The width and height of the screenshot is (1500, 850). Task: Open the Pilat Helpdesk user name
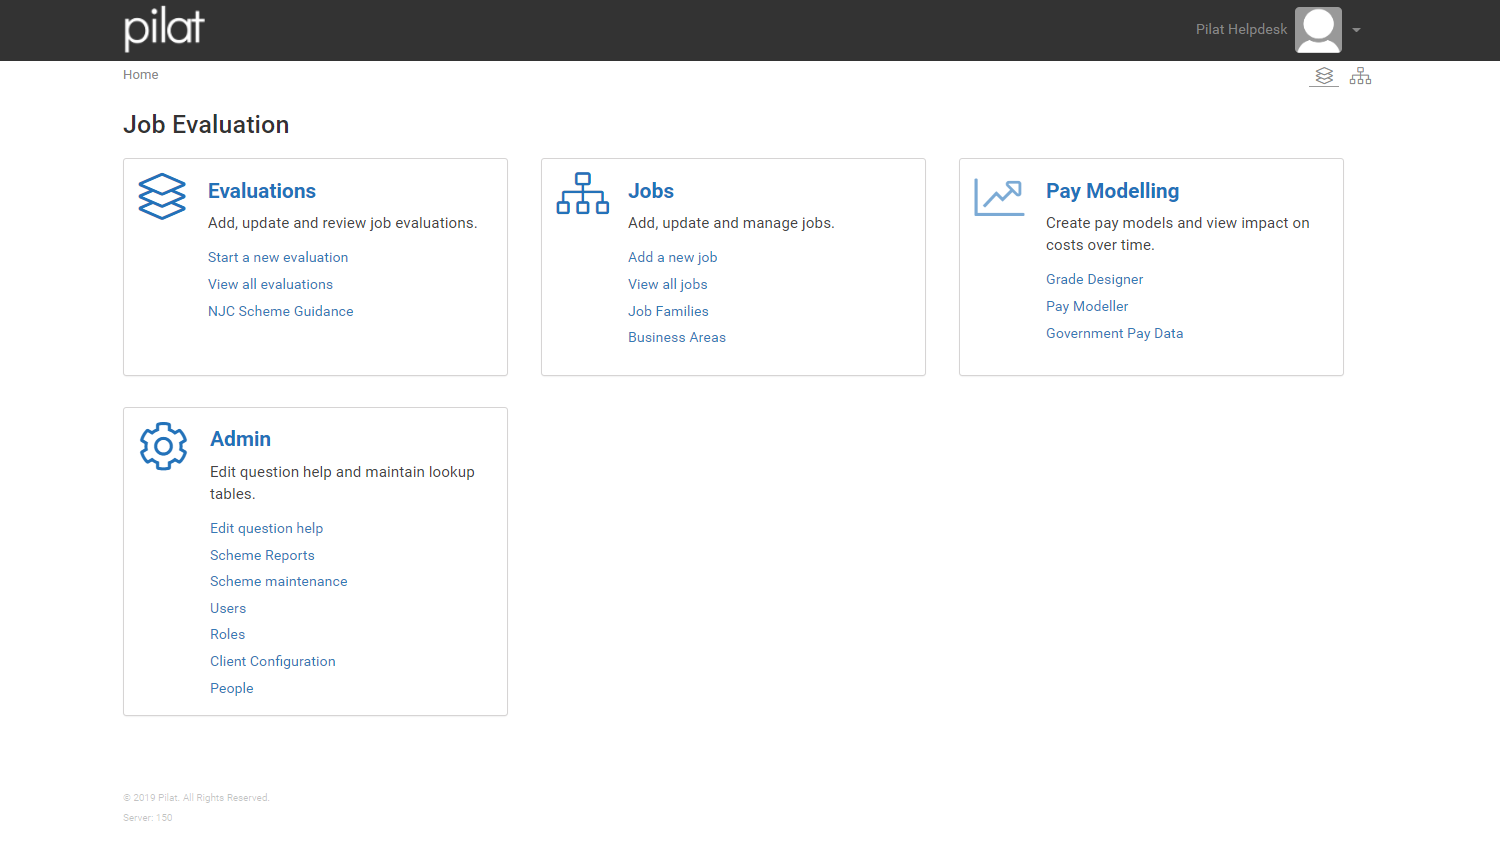pyautogui.click(x=1241, y=30)
